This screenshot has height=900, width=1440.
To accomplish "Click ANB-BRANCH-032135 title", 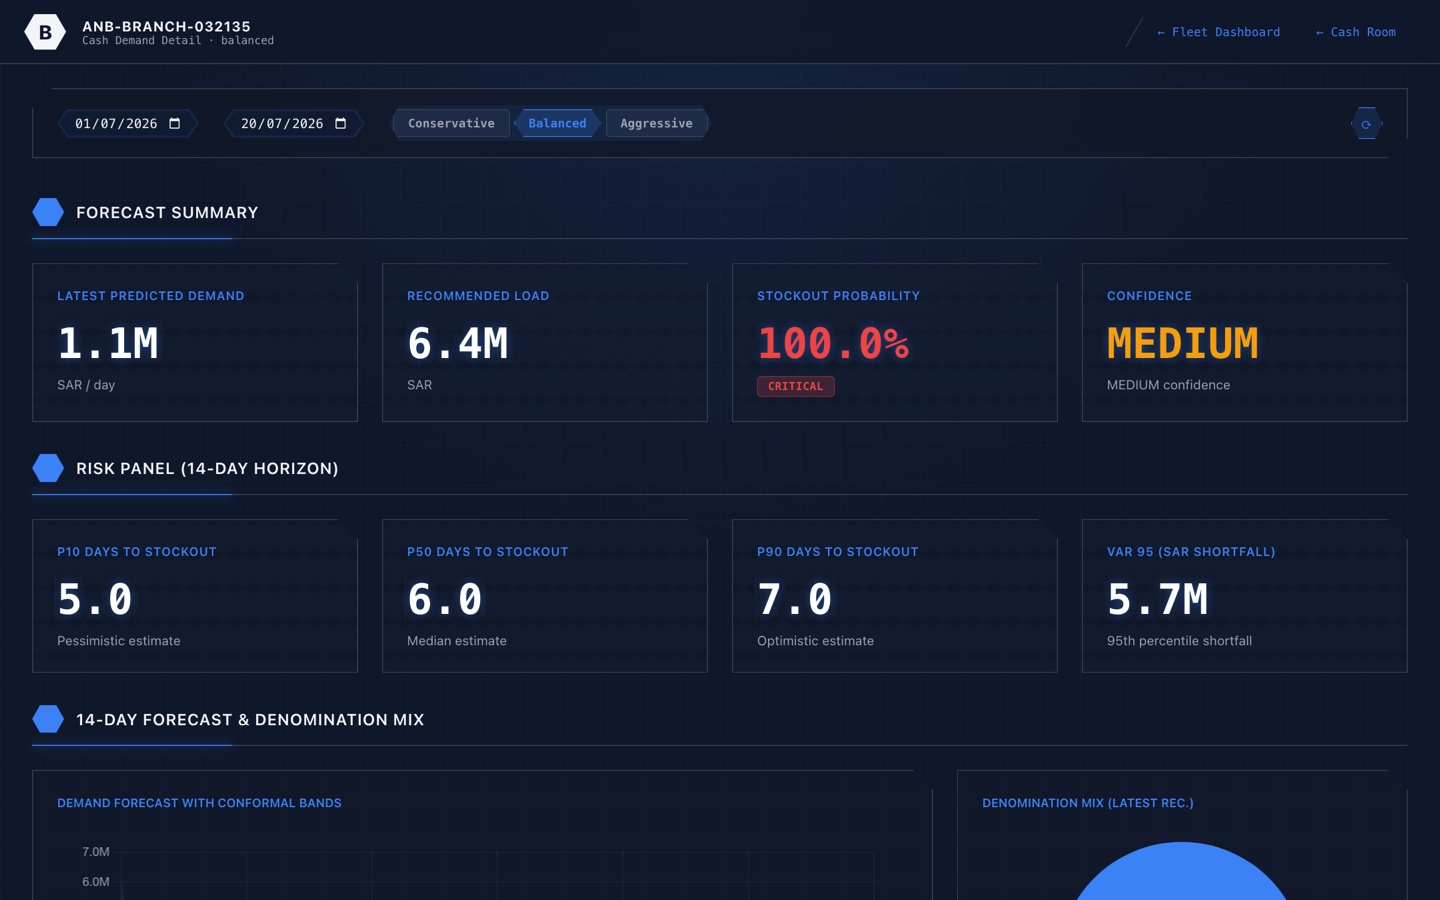I will (166, 26).
